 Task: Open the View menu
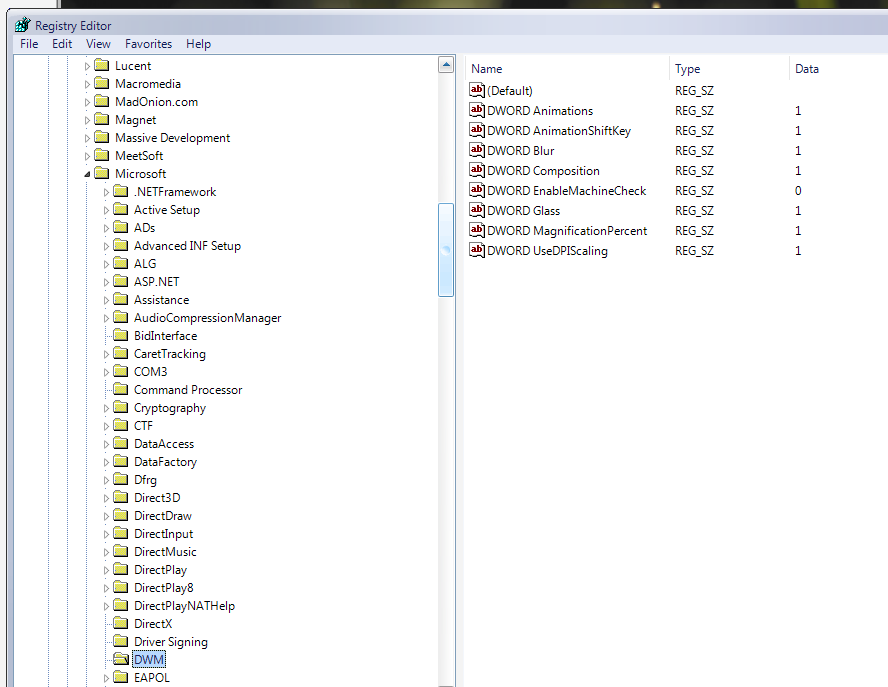[x=98, y=44]
